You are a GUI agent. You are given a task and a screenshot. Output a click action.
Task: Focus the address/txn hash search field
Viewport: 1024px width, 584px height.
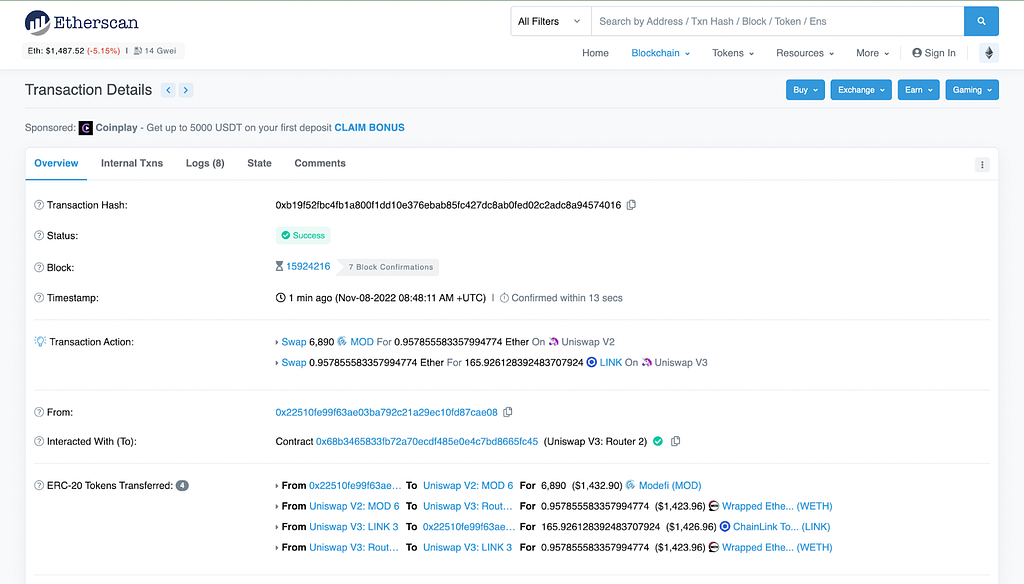pyautogui.click(x=777, y=22)
